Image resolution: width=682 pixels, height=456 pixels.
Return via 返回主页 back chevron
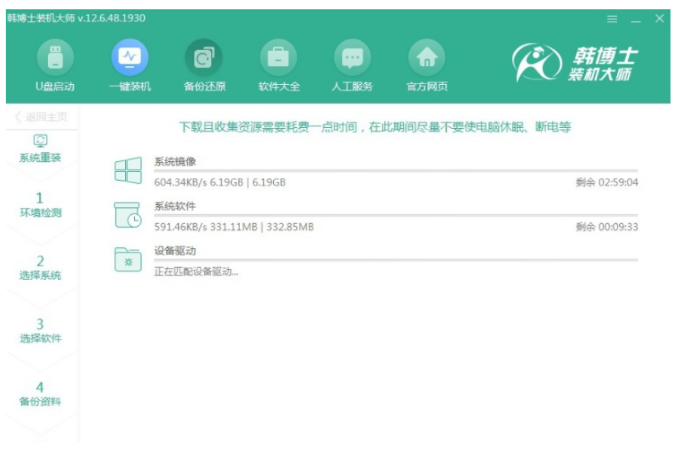[19, 117]
